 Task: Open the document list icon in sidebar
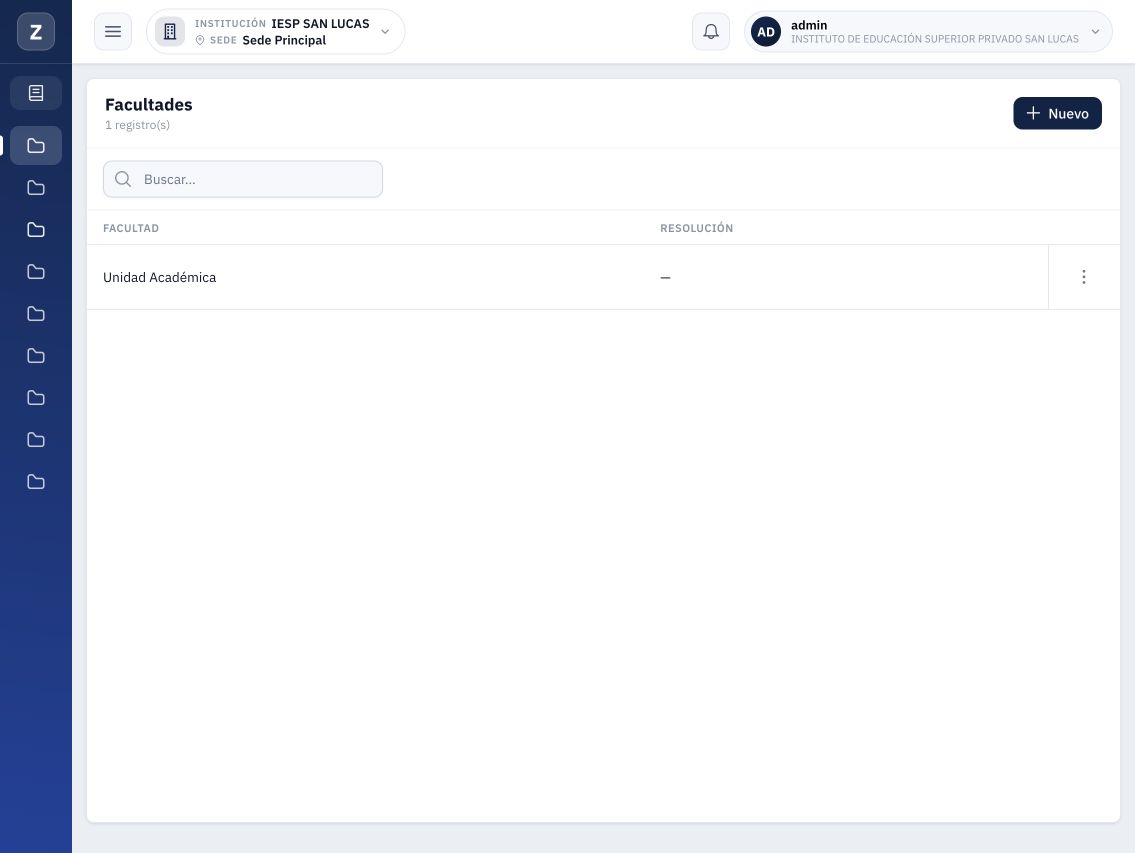click(35, 93)
